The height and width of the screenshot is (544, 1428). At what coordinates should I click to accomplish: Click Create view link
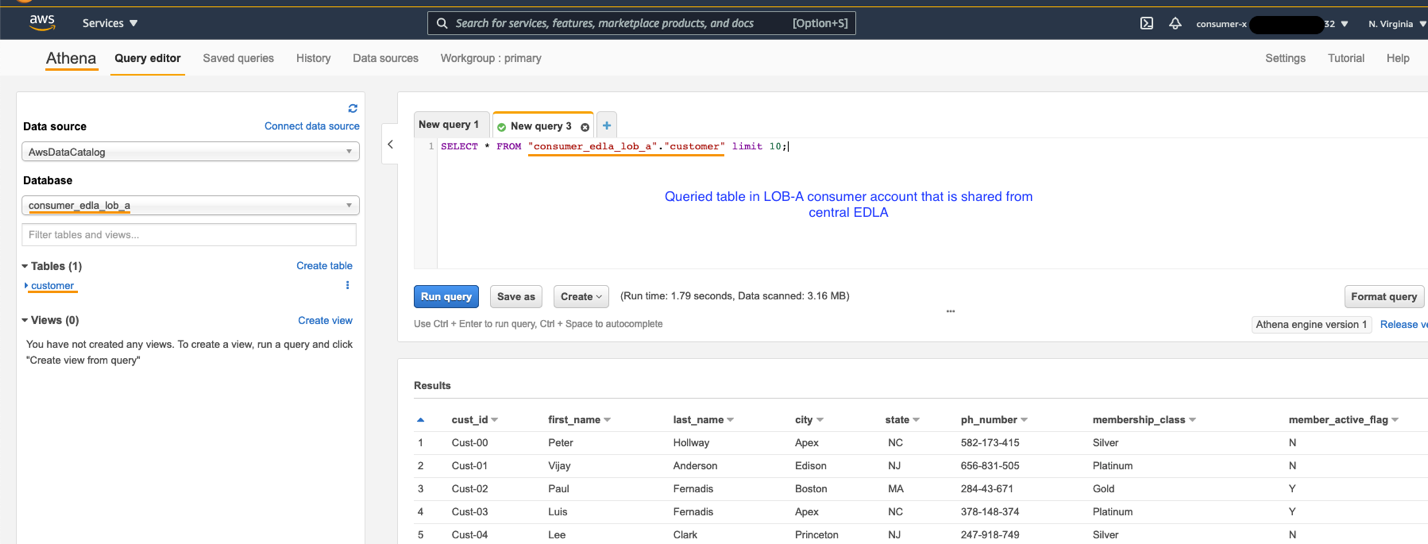(325, 320)
